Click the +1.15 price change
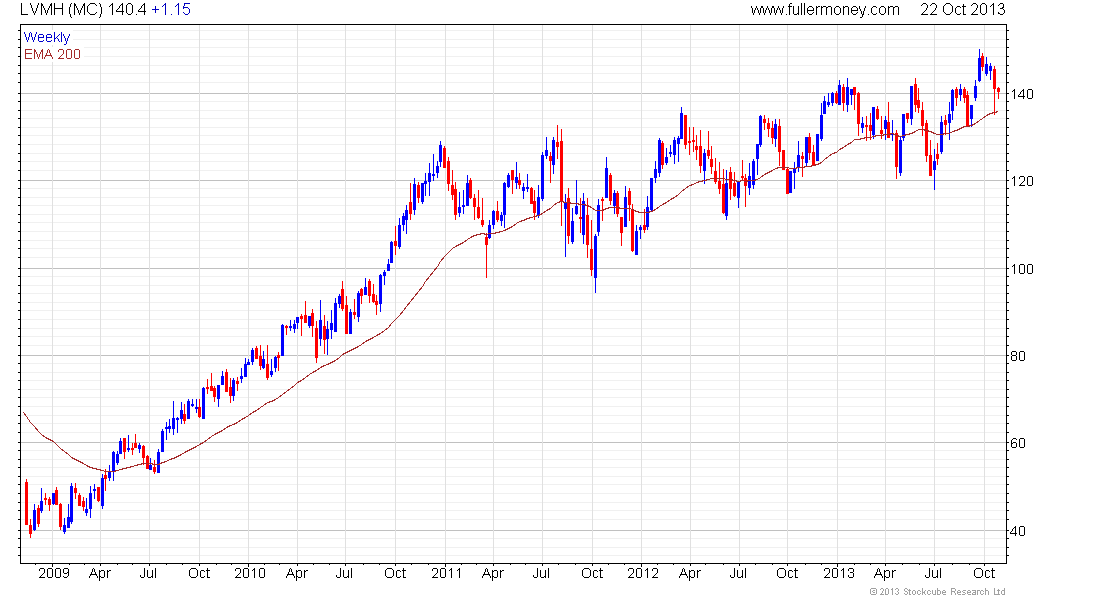 [170, 10]
